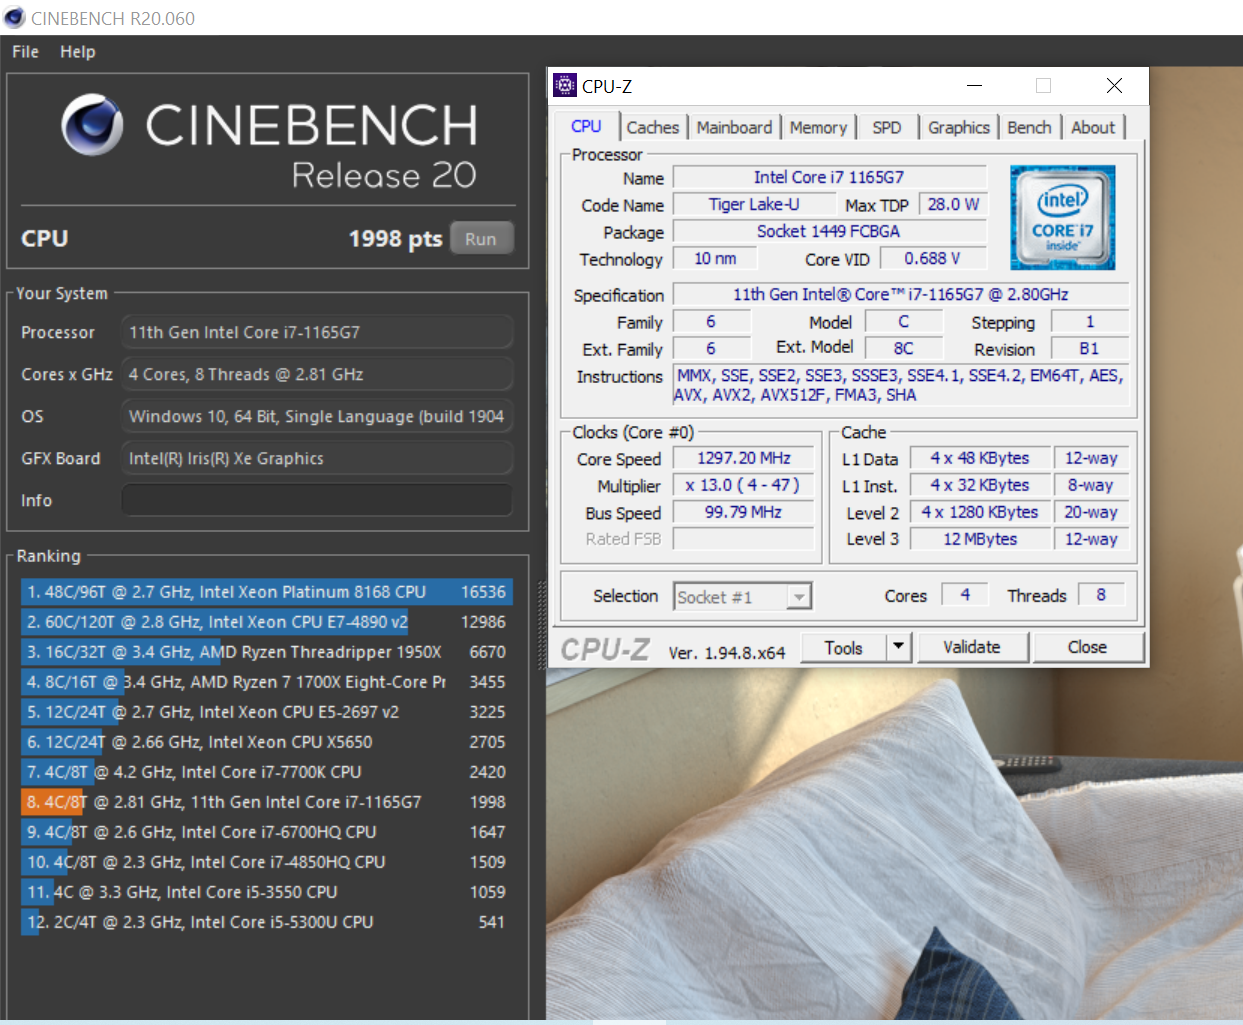Click the 1998 pts CPU score

[395, 239]
